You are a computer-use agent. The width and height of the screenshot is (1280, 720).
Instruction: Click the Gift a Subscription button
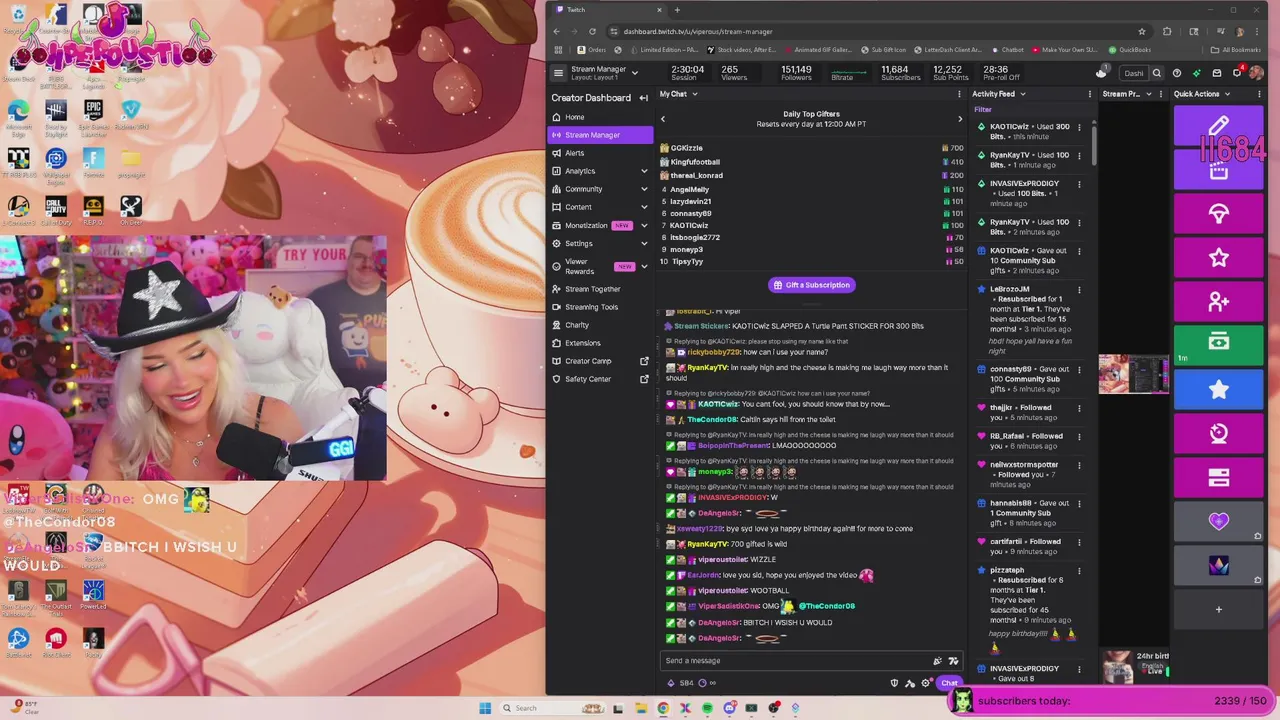click(x=811, y=285)
